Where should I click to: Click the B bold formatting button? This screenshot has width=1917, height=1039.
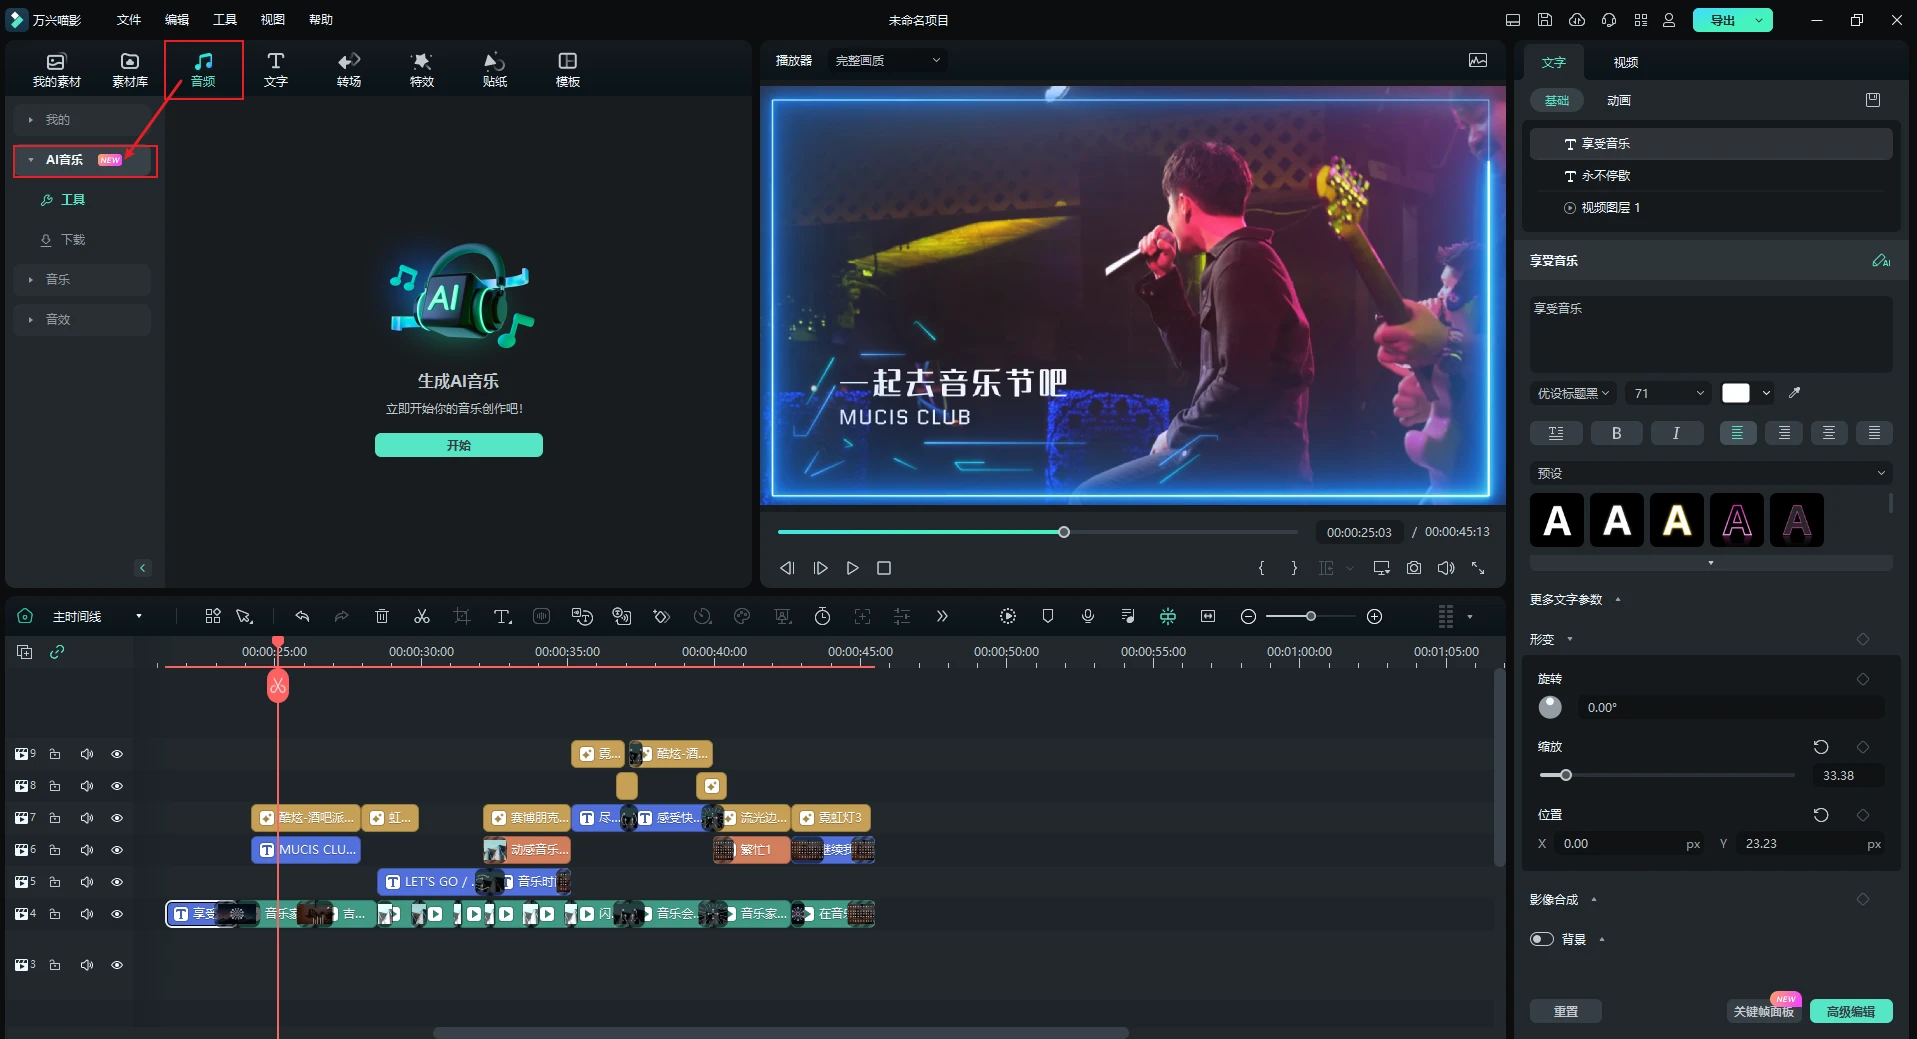(x=1616, y=433)
